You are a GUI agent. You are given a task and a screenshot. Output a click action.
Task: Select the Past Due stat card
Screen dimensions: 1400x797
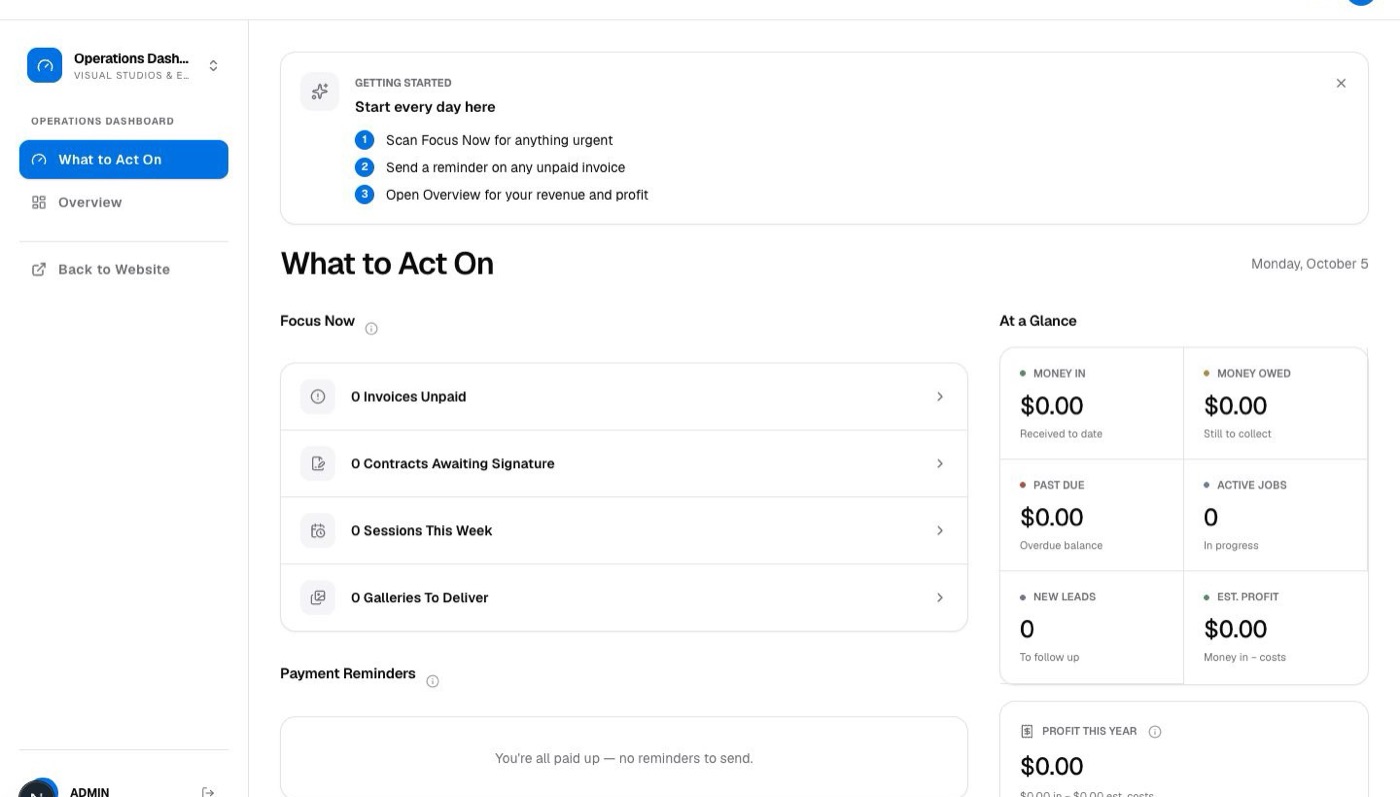(1091, 515)
